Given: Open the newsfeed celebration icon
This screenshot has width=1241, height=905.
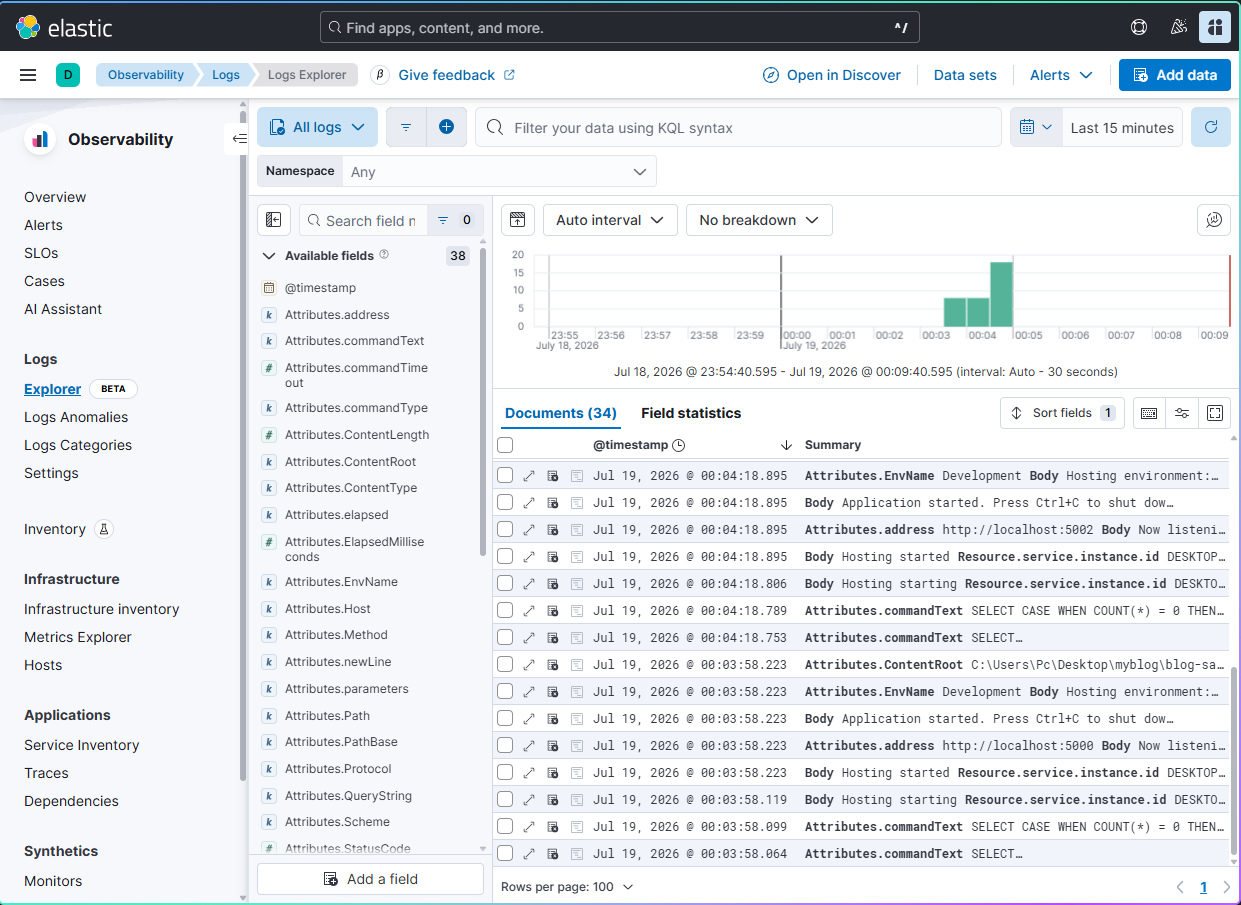Looking at the screenshot, I should tap(1178, 27).
